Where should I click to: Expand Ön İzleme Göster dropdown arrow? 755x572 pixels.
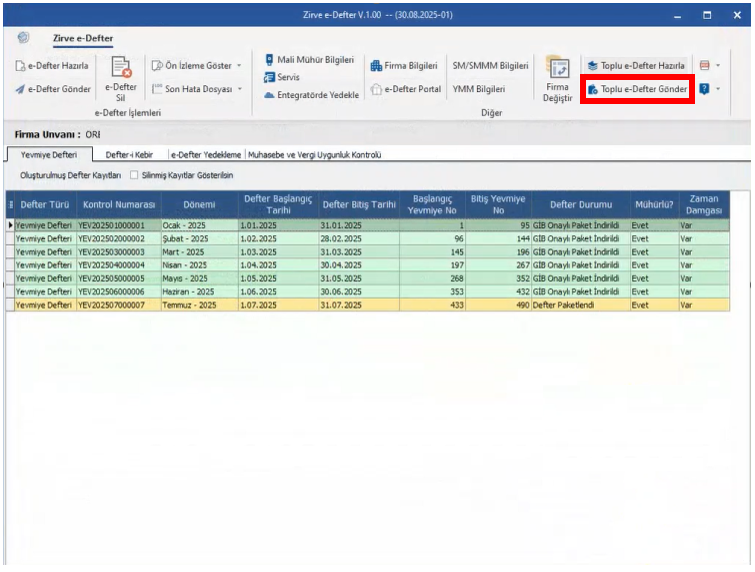click(x=239, y=65)
